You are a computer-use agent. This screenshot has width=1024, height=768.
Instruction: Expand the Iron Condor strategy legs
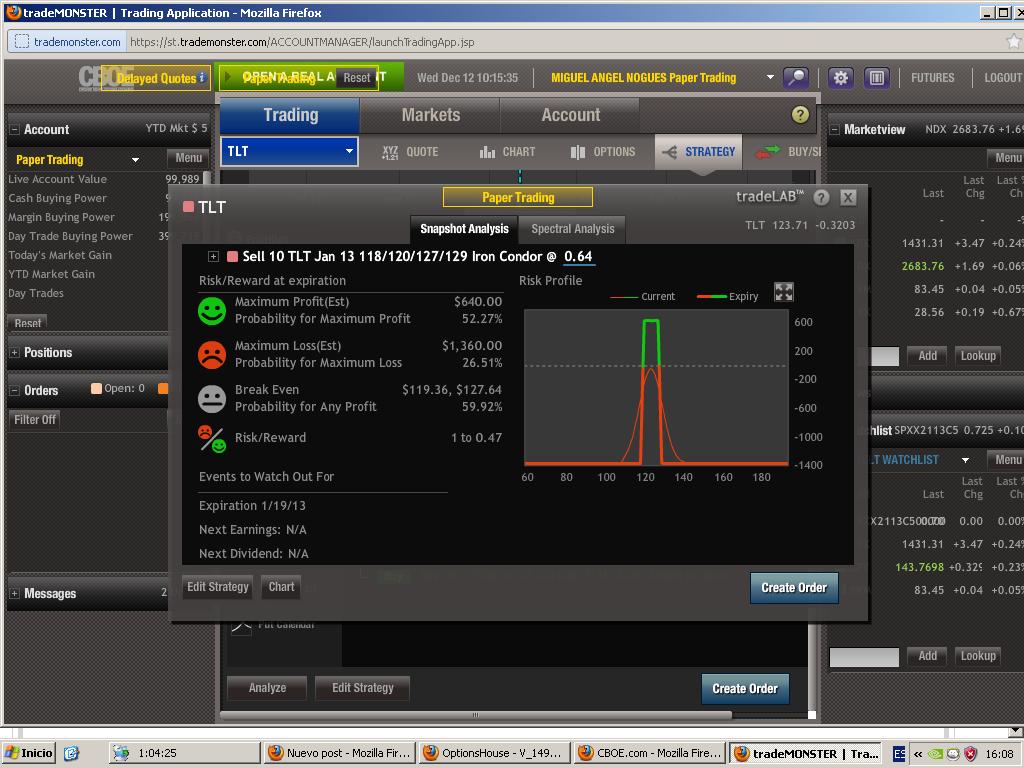[213, 257]
